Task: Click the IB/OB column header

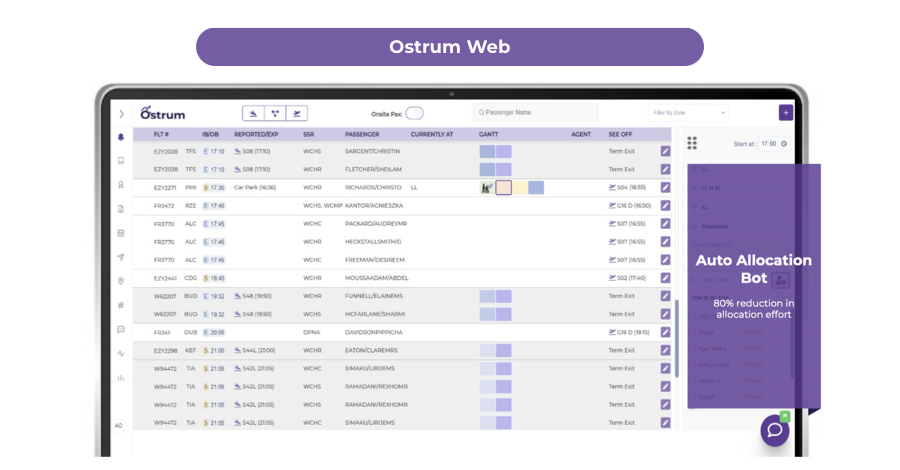Action: tap(210, 134)
